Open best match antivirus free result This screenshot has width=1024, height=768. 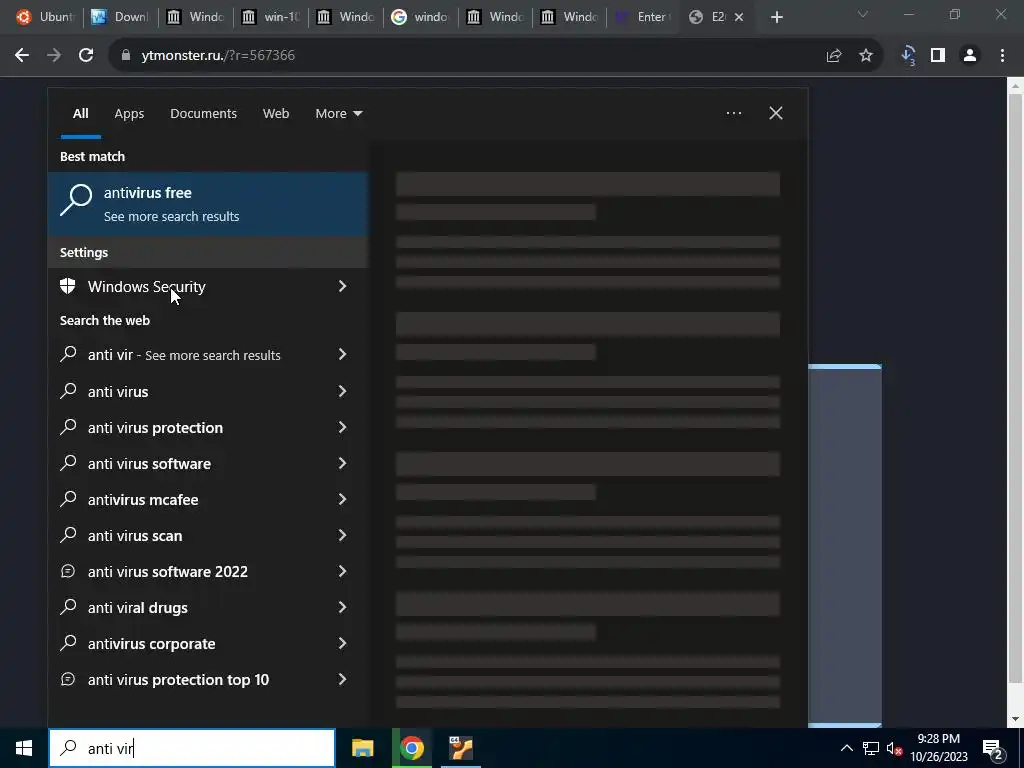208,204
